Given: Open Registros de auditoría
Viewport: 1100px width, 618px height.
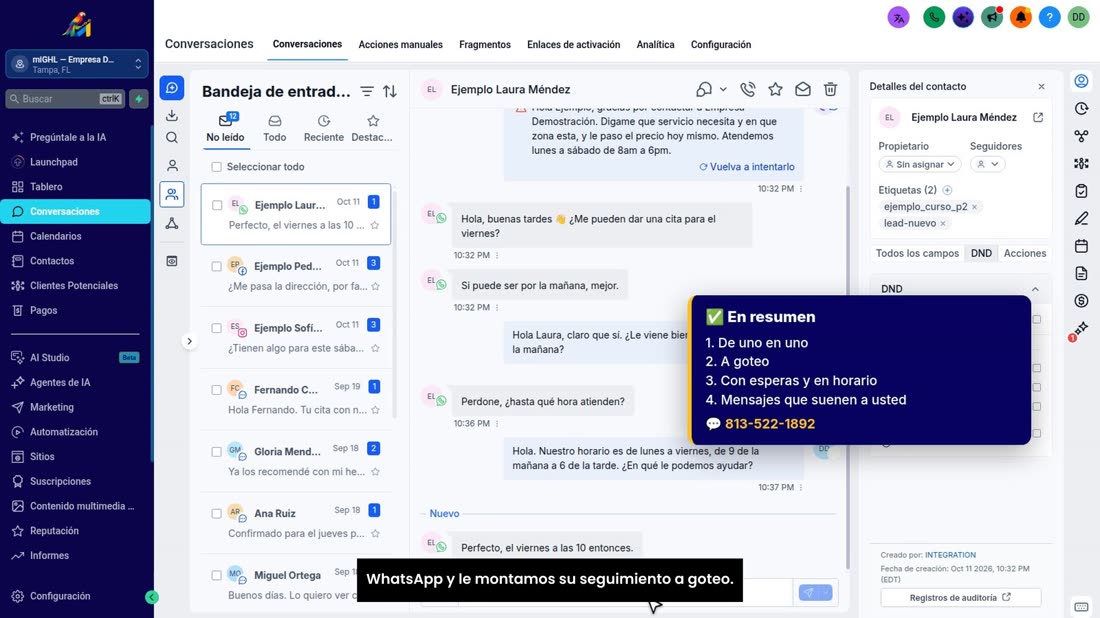Looking at the screenshot, I should 960,598.
